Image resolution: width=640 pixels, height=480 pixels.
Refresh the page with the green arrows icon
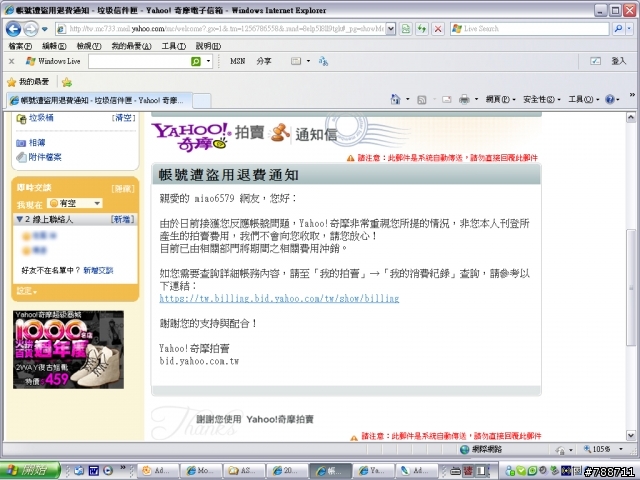click(x=422, y=29)
